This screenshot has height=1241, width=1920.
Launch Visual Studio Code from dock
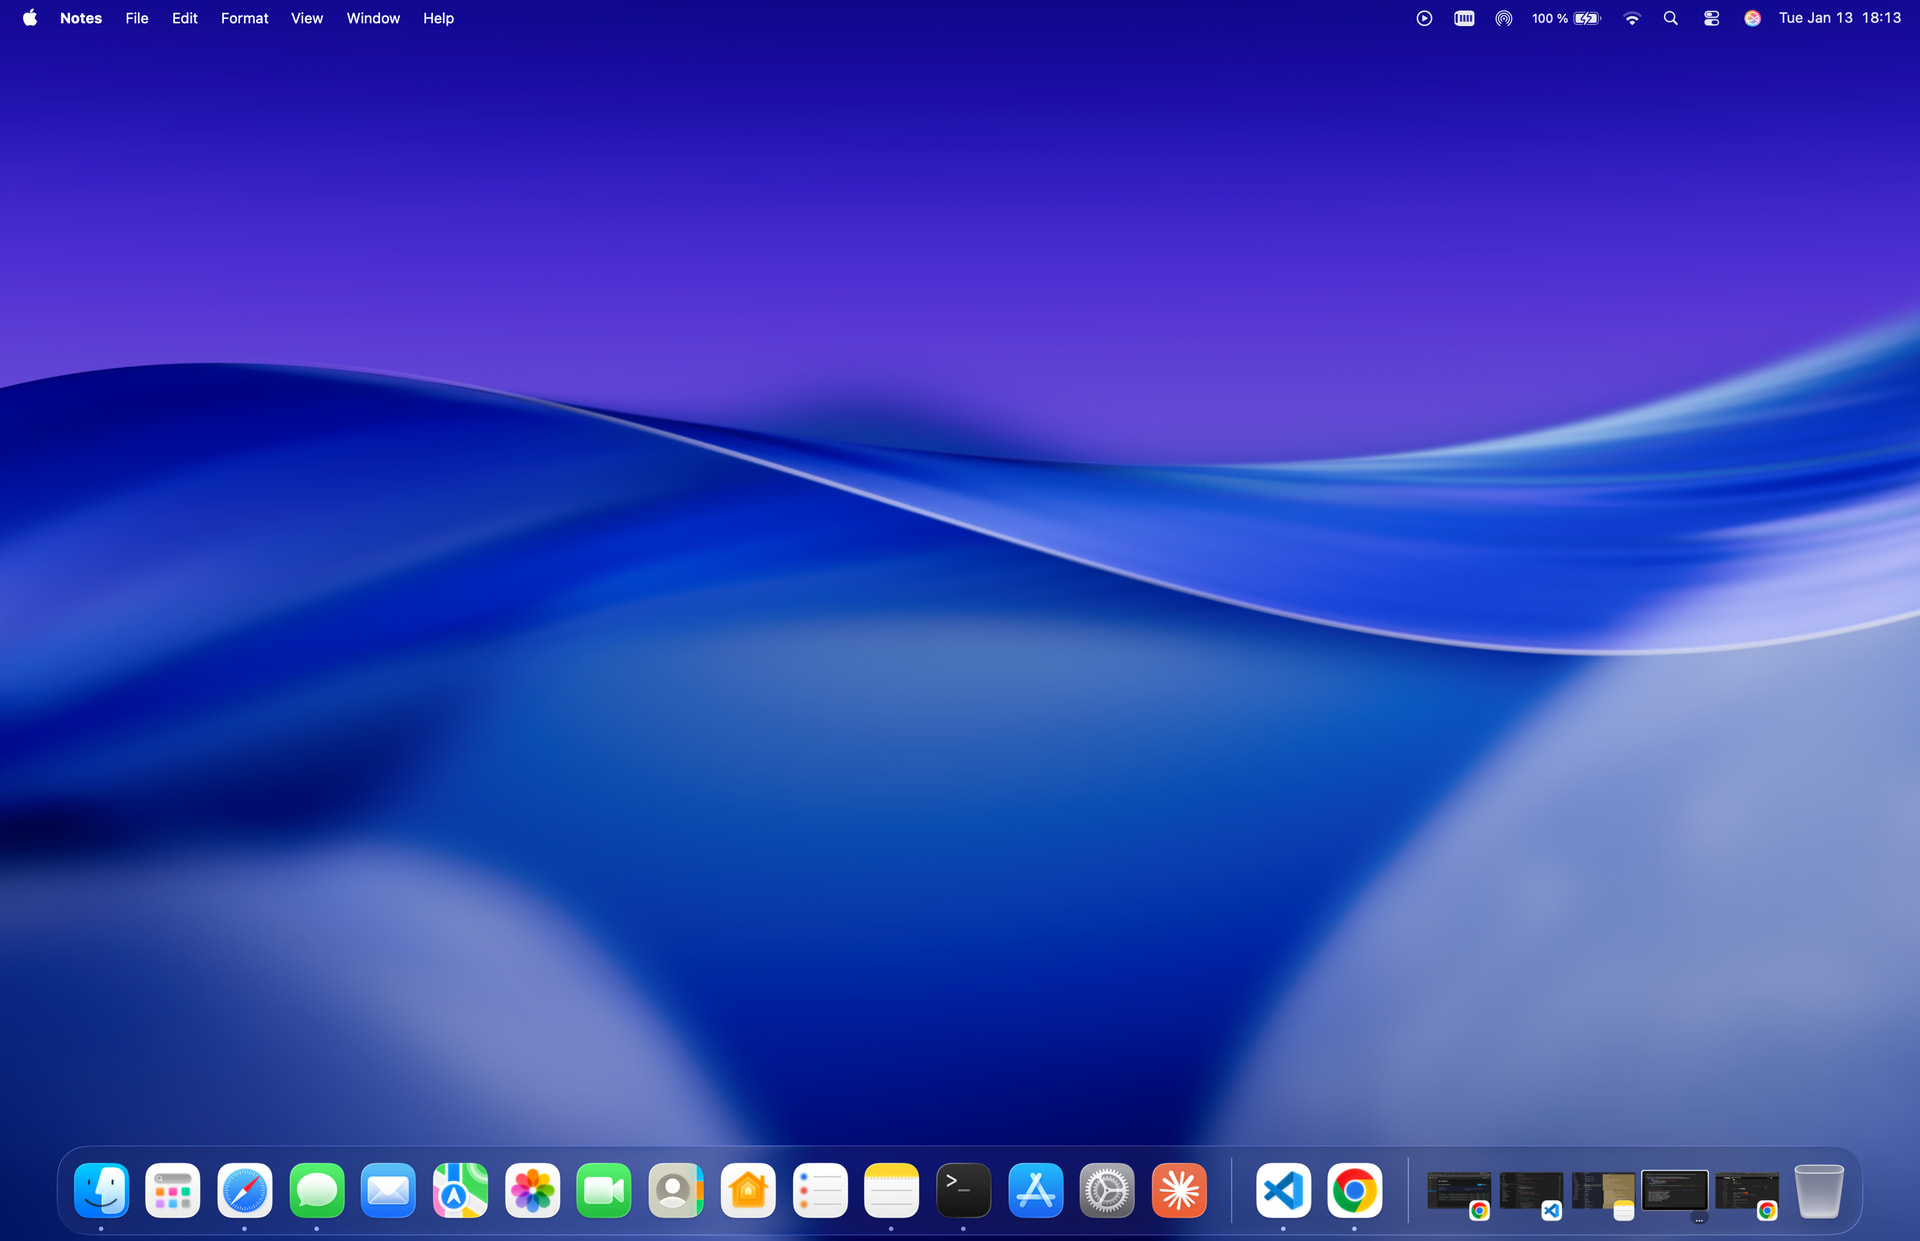click(x=1283, y=1190)
